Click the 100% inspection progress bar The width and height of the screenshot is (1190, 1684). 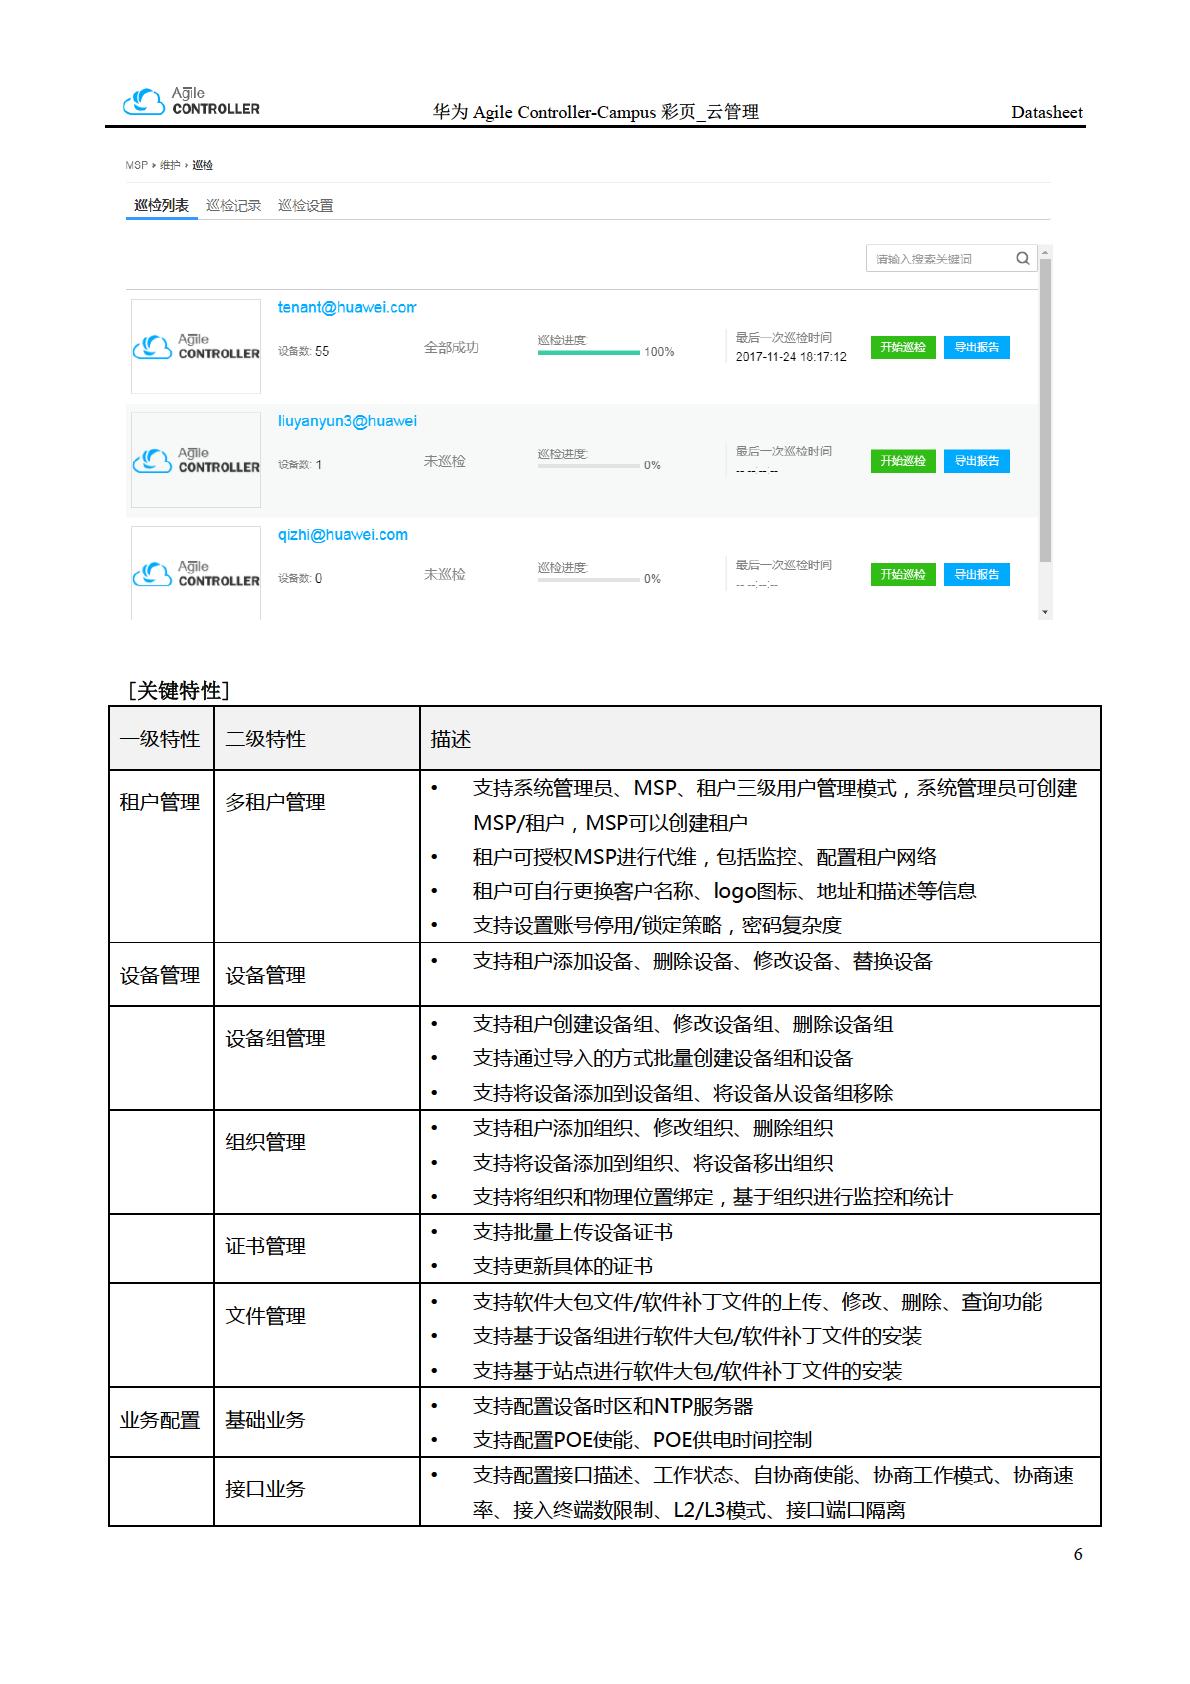click(588, 352)
